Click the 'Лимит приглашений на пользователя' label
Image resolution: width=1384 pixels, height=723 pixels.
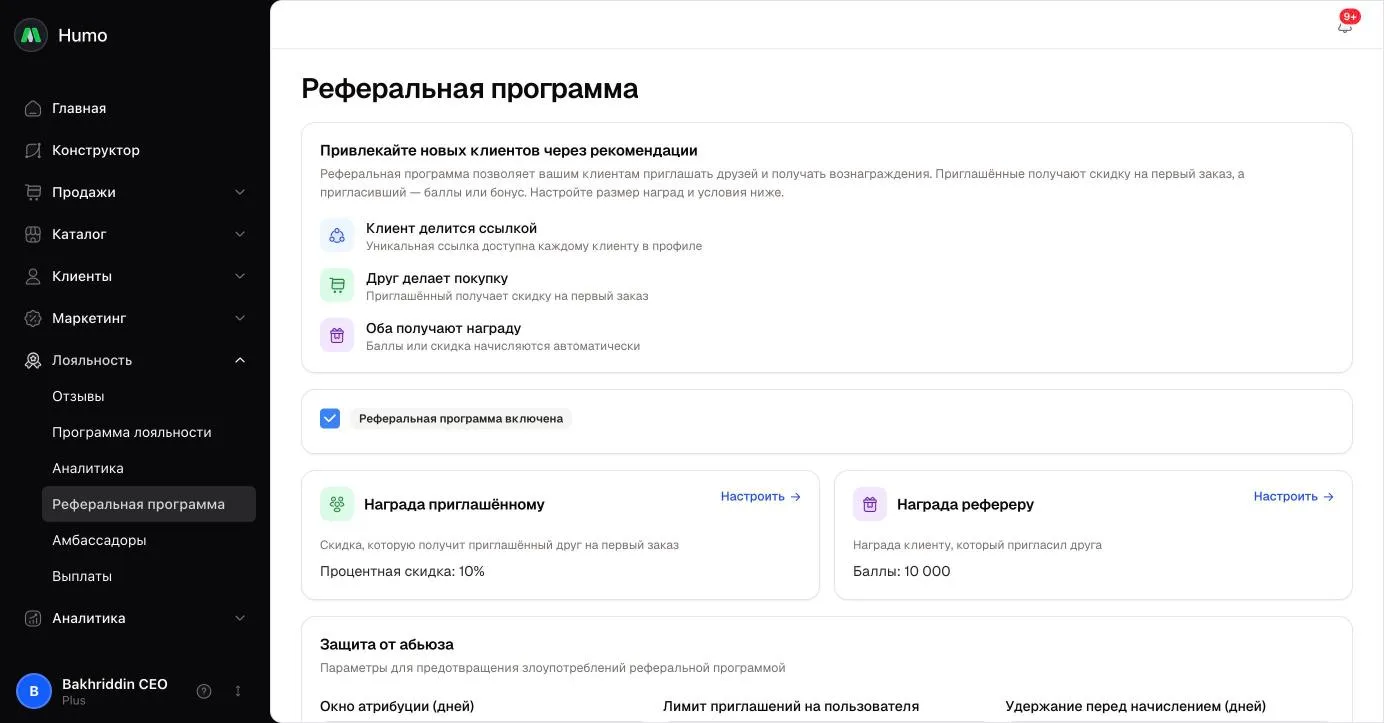pyautogui.click(x=791, y=706)
